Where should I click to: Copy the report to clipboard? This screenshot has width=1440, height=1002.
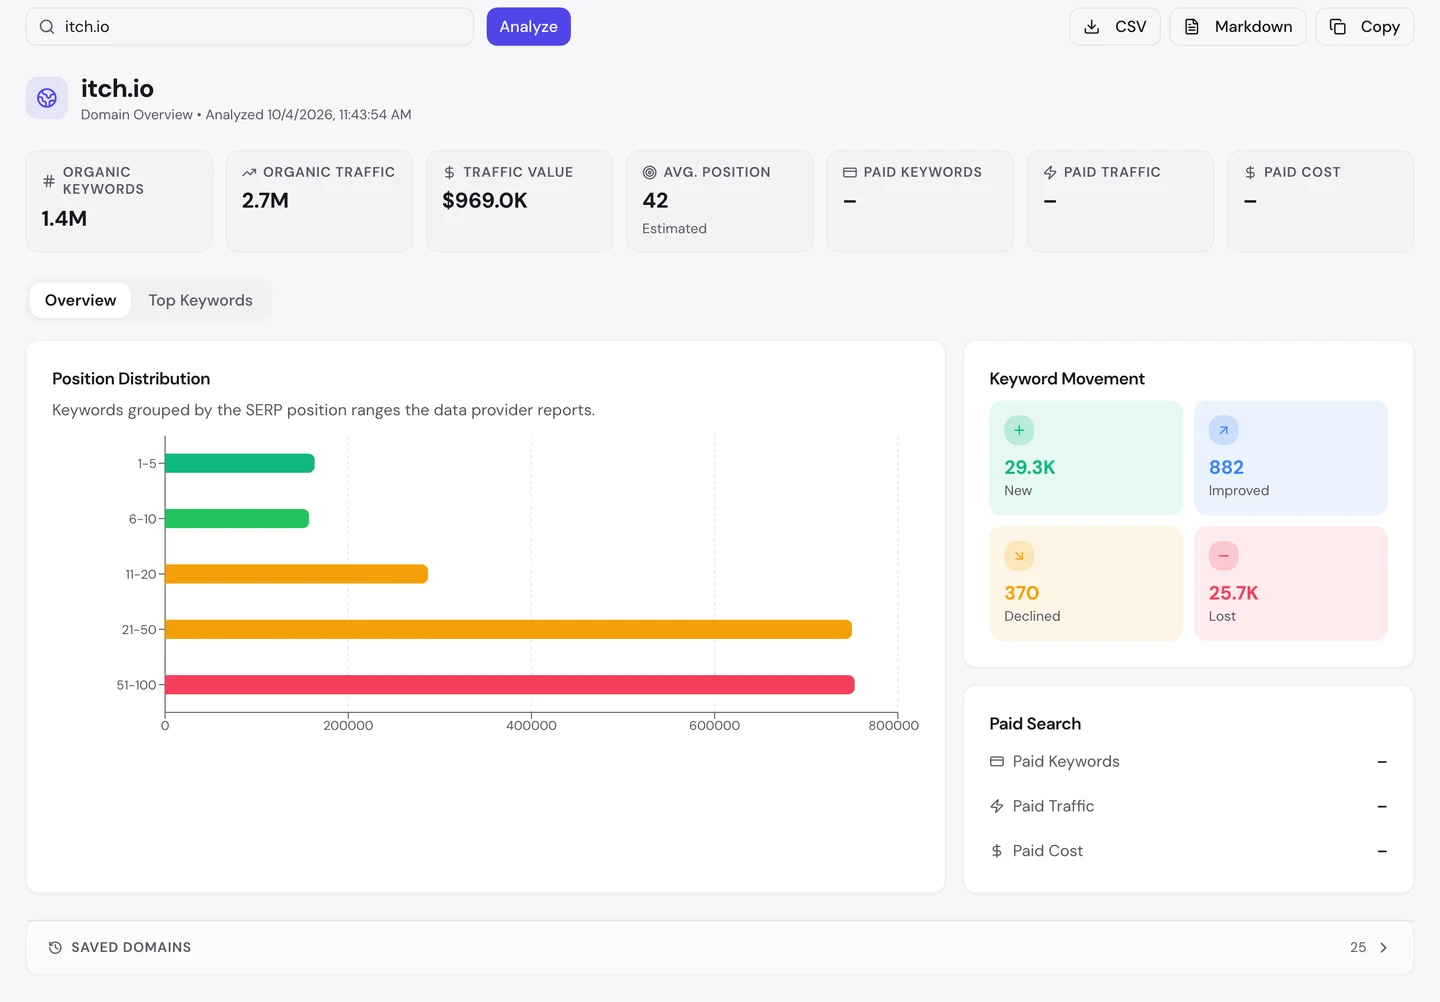(1365, 27)
